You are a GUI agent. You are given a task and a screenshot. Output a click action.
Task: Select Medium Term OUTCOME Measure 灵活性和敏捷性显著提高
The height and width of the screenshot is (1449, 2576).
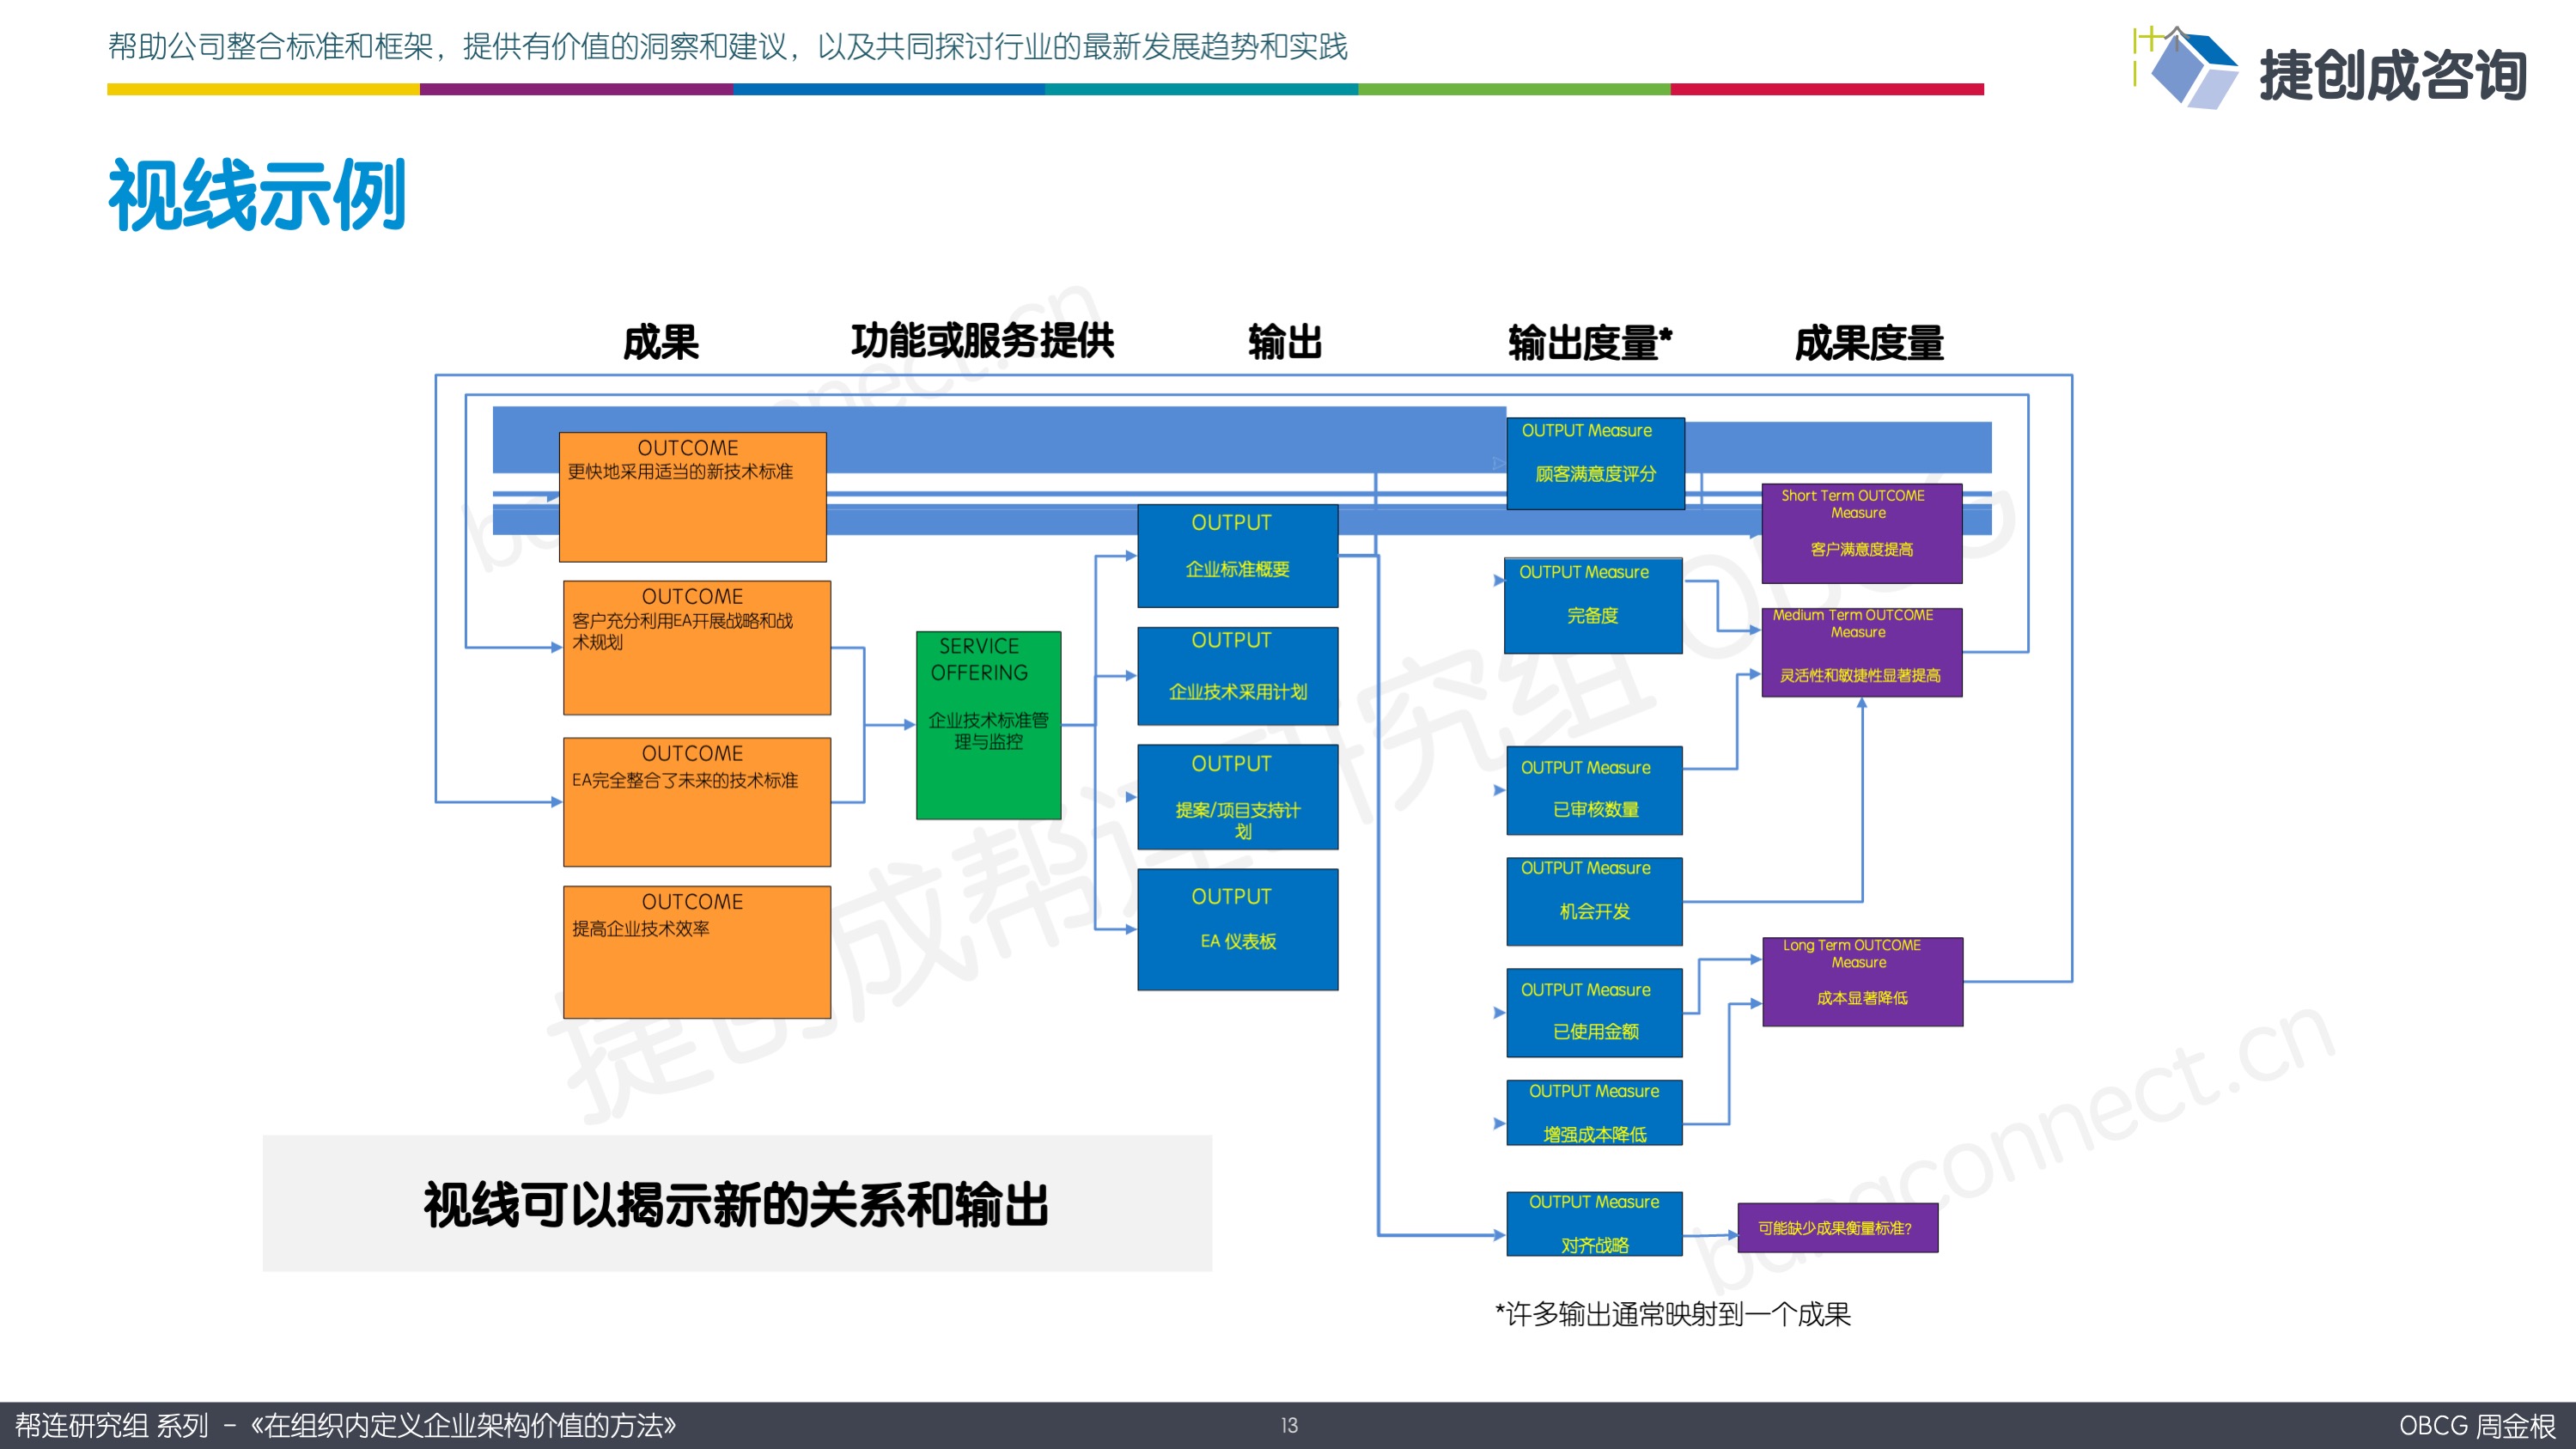coord(1861,652)
